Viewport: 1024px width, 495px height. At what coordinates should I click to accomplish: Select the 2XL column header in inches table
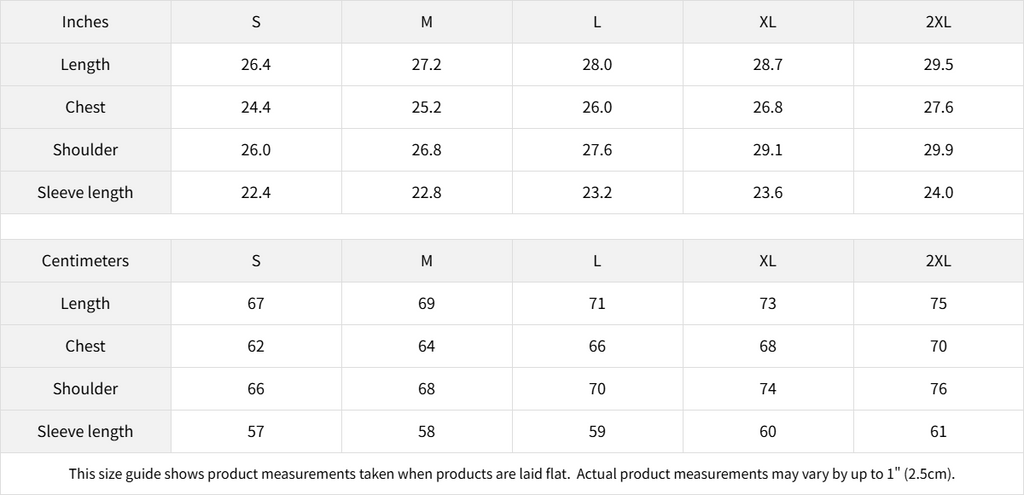[x=938, y=22]
